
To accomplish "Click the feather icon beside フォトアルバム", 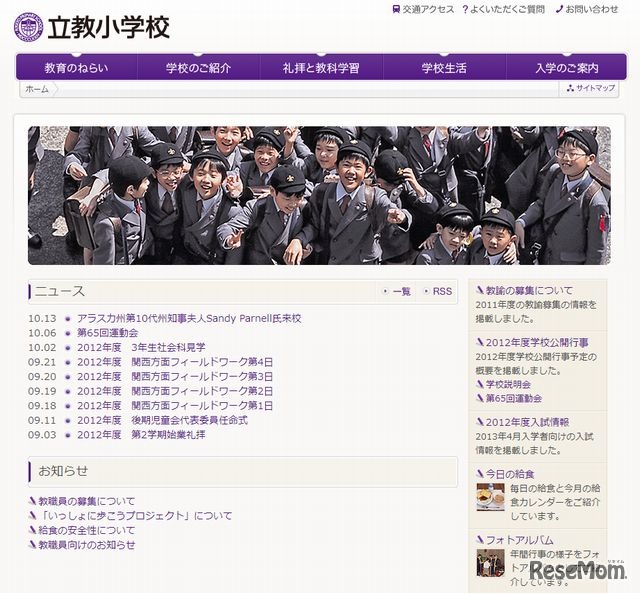I will [x=480, y=540].
